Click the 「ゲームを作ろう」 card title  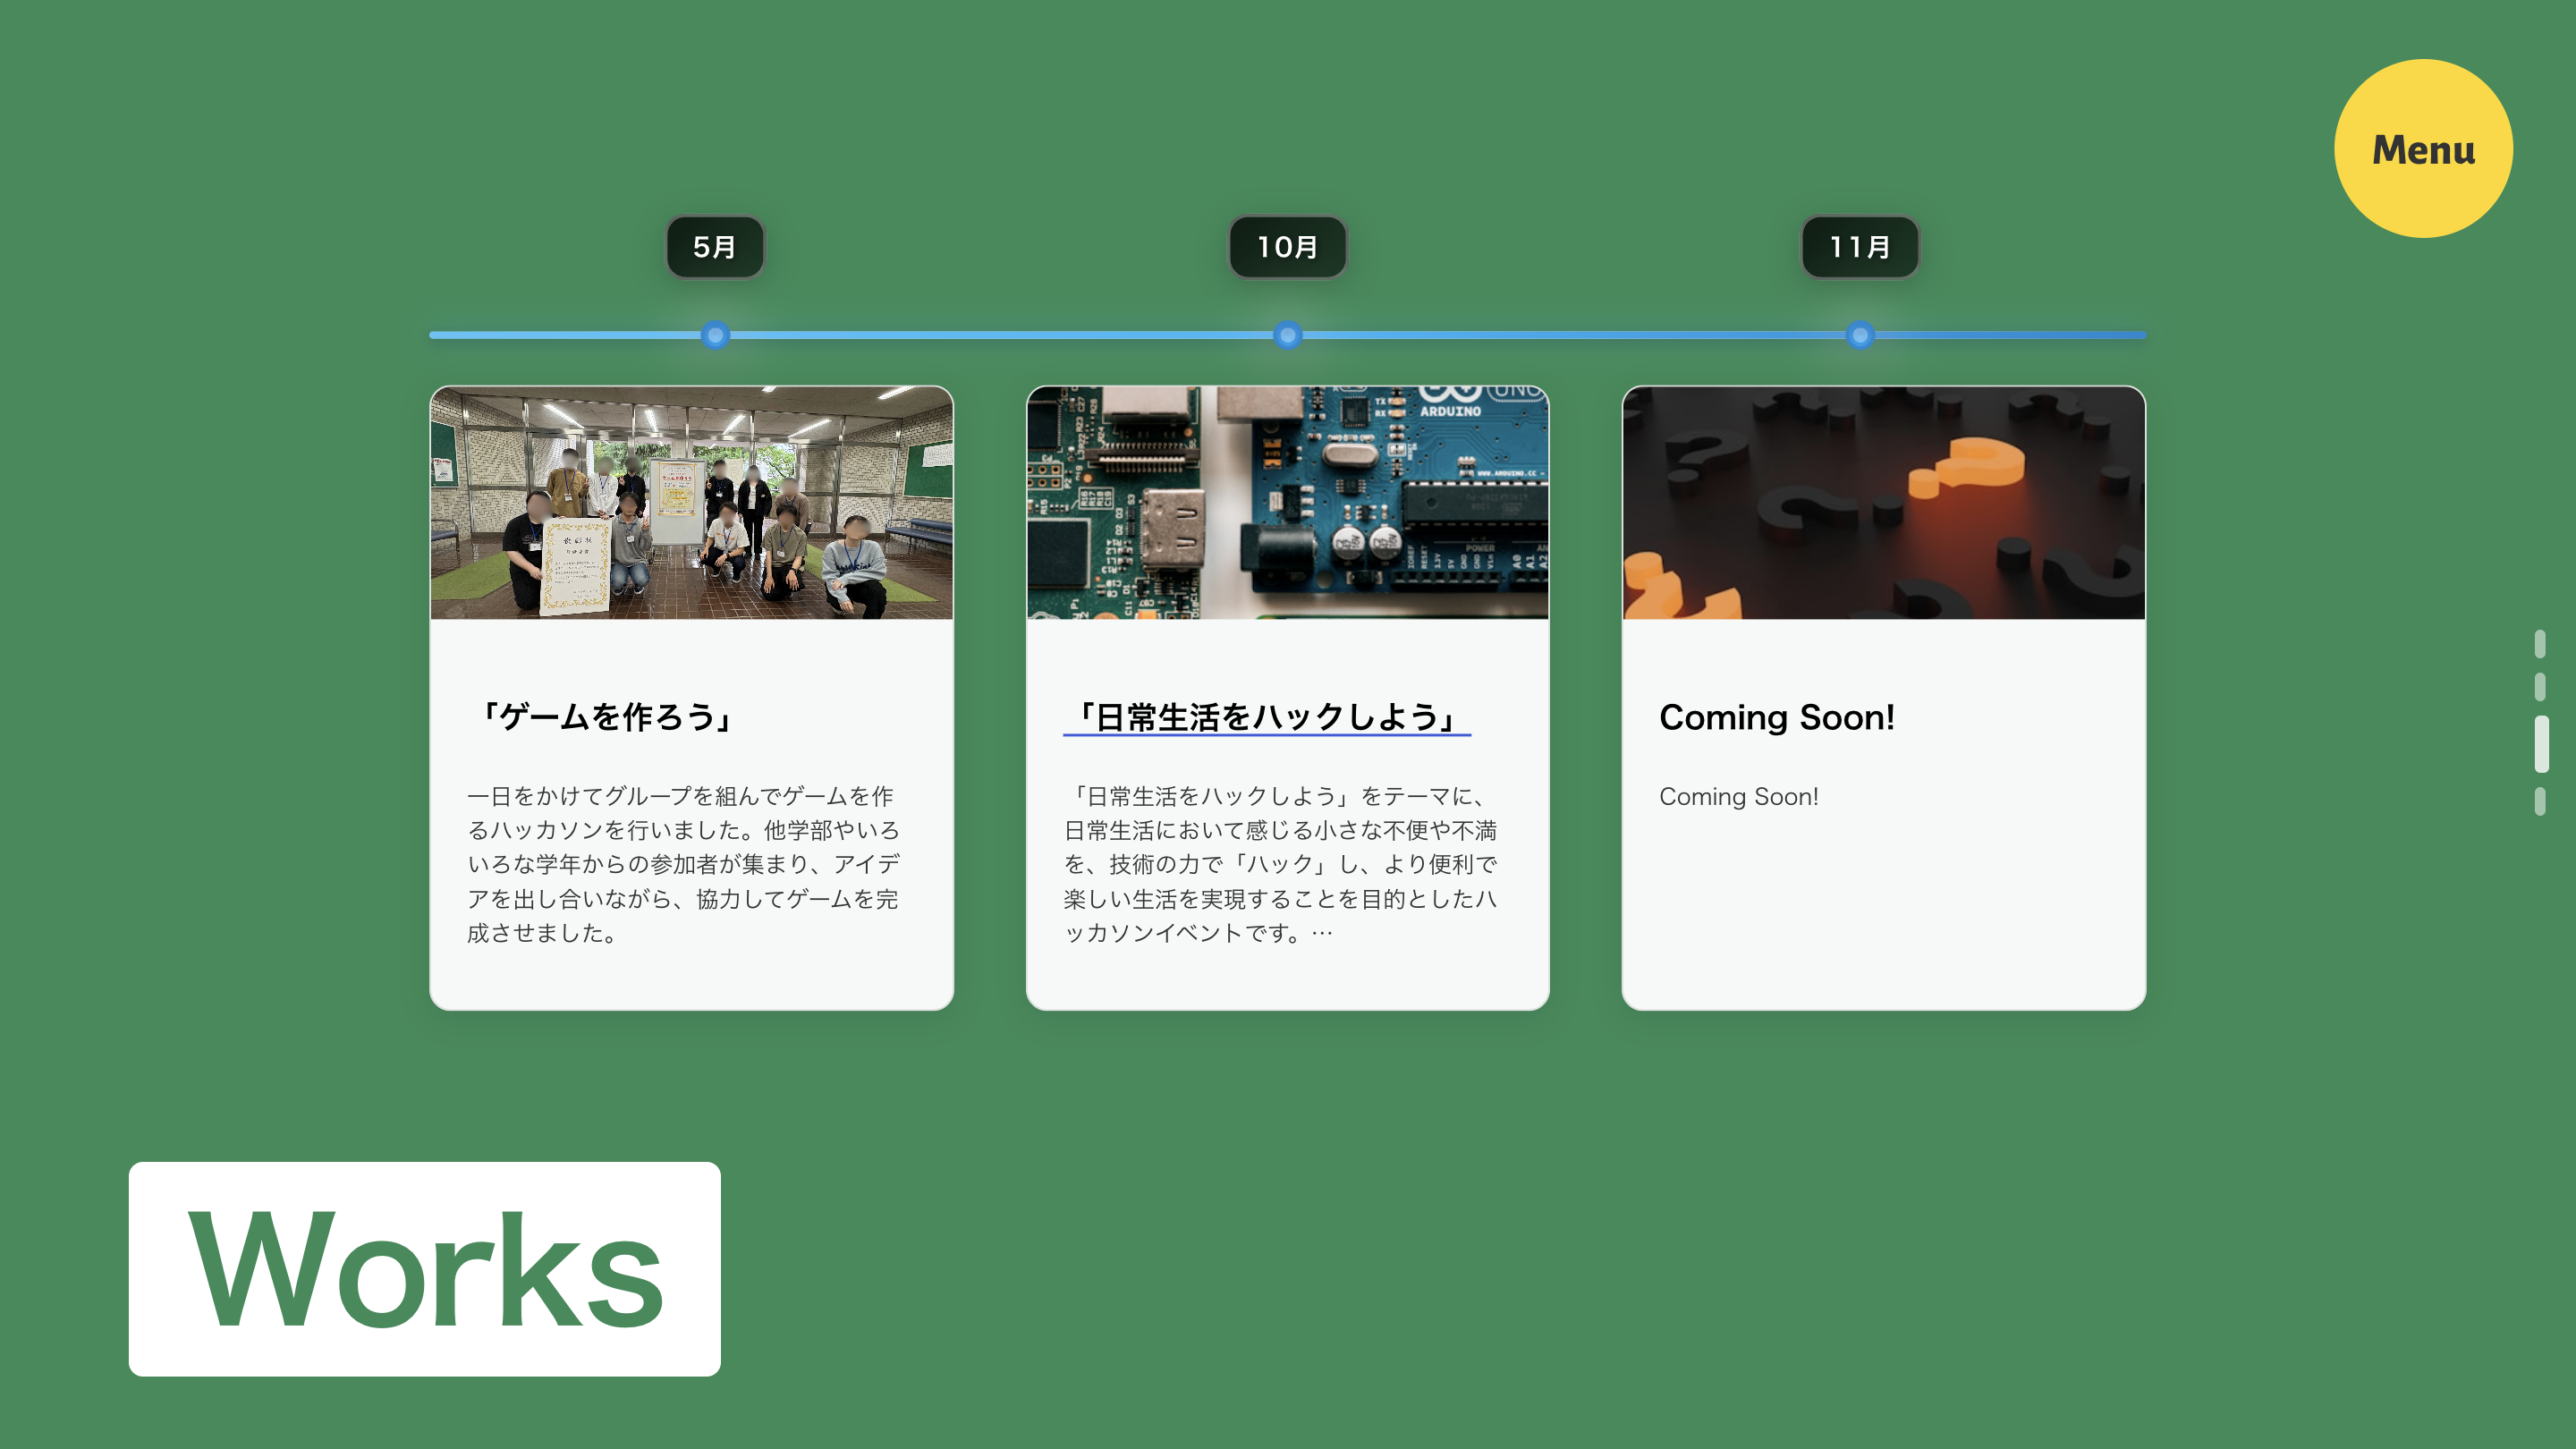[x=606, y=716]
